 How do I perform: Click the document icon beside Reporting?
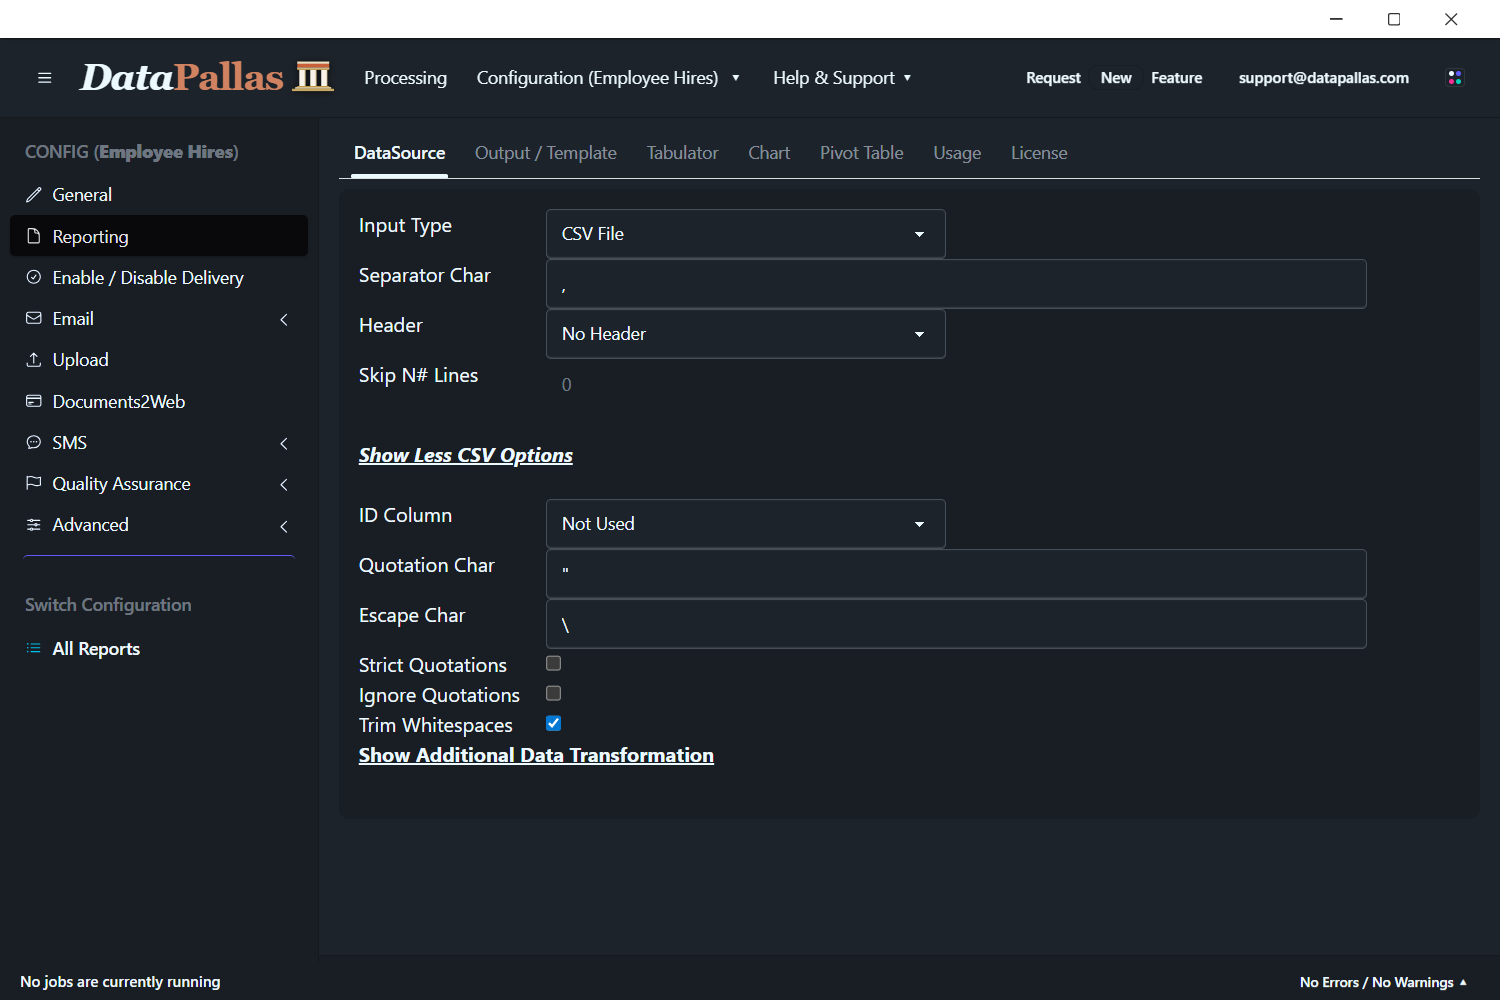coord(34,236)
